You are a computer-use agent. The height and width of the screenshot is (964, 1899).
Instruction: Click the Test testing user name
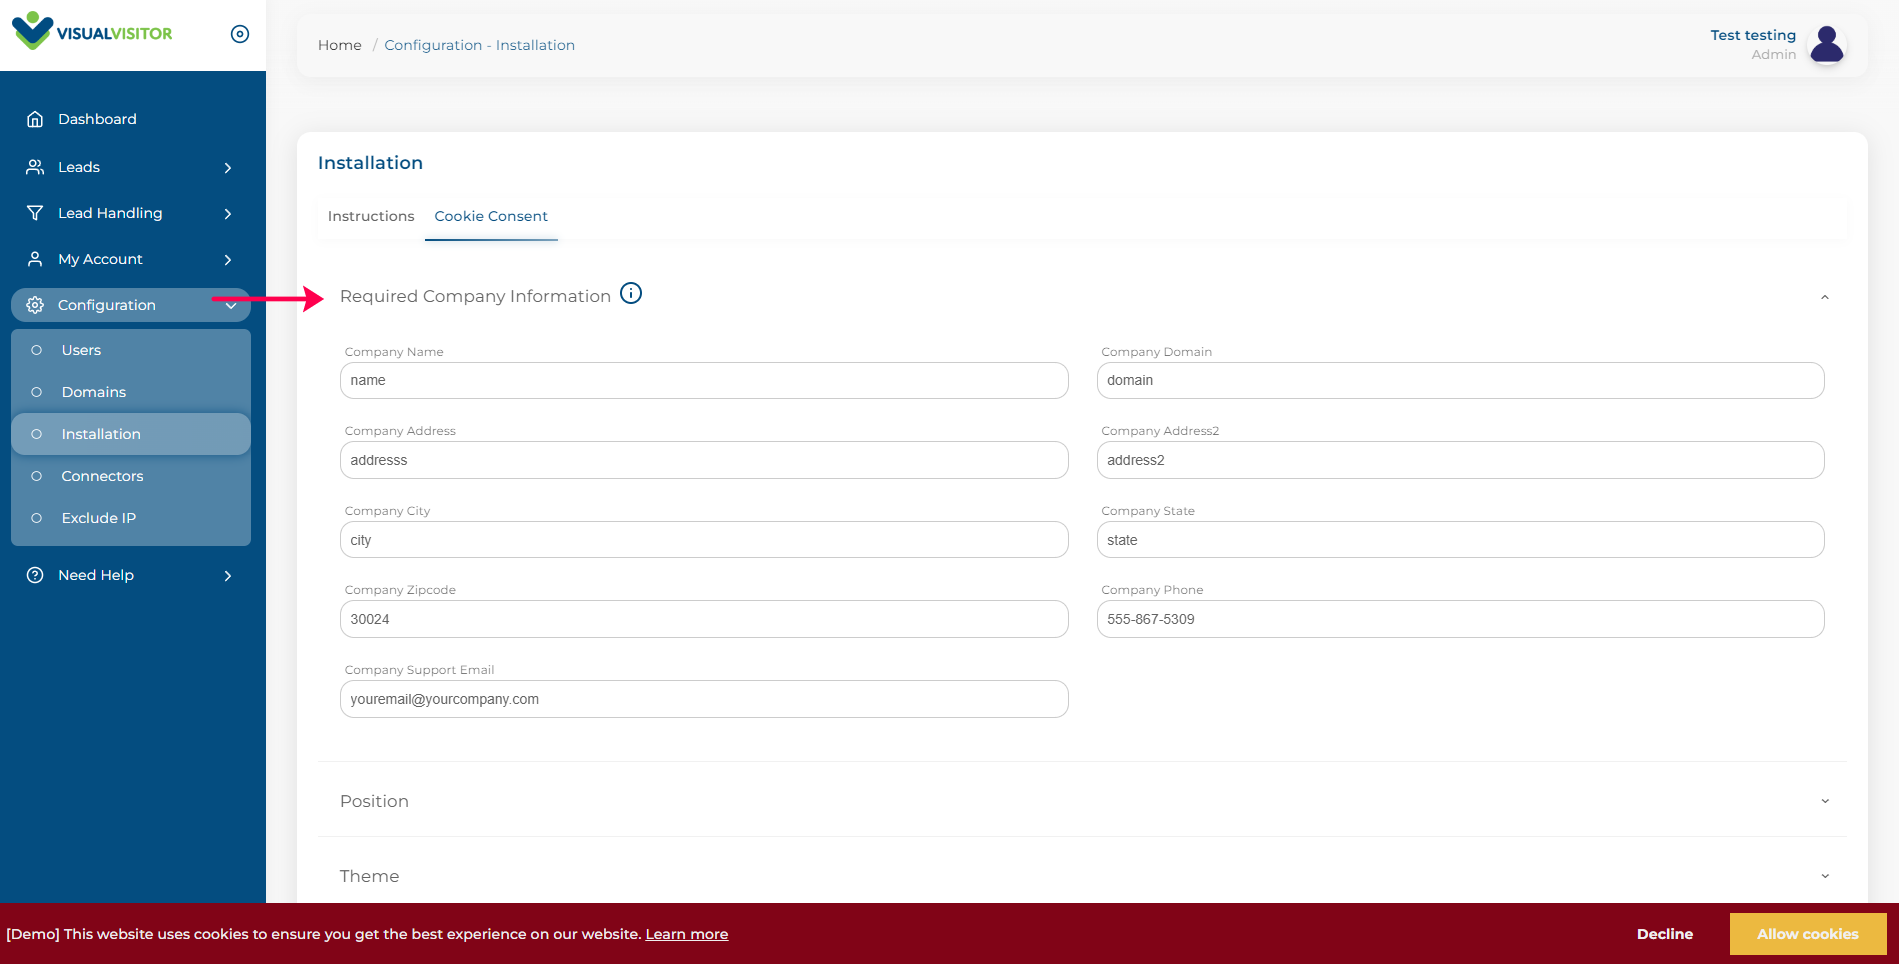click(x=1753, y=35)
